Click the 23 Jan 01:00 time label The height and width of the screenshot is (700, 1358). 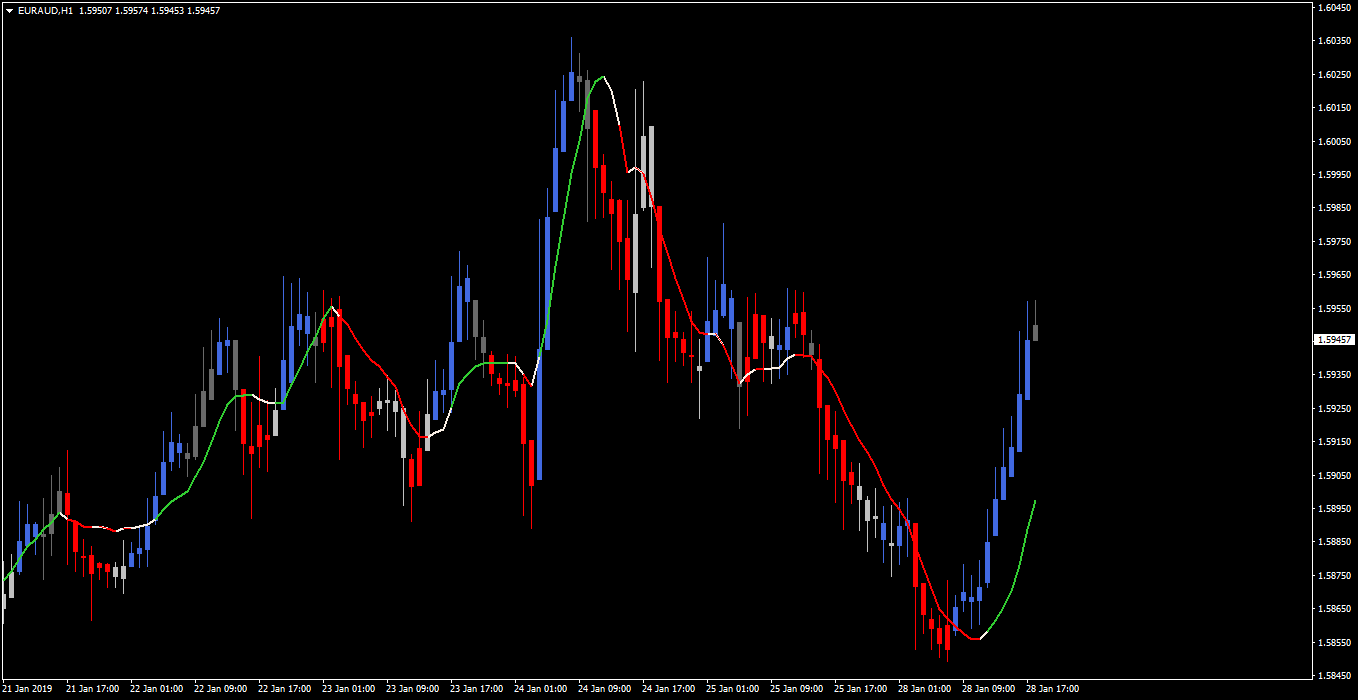click(349, 689)
